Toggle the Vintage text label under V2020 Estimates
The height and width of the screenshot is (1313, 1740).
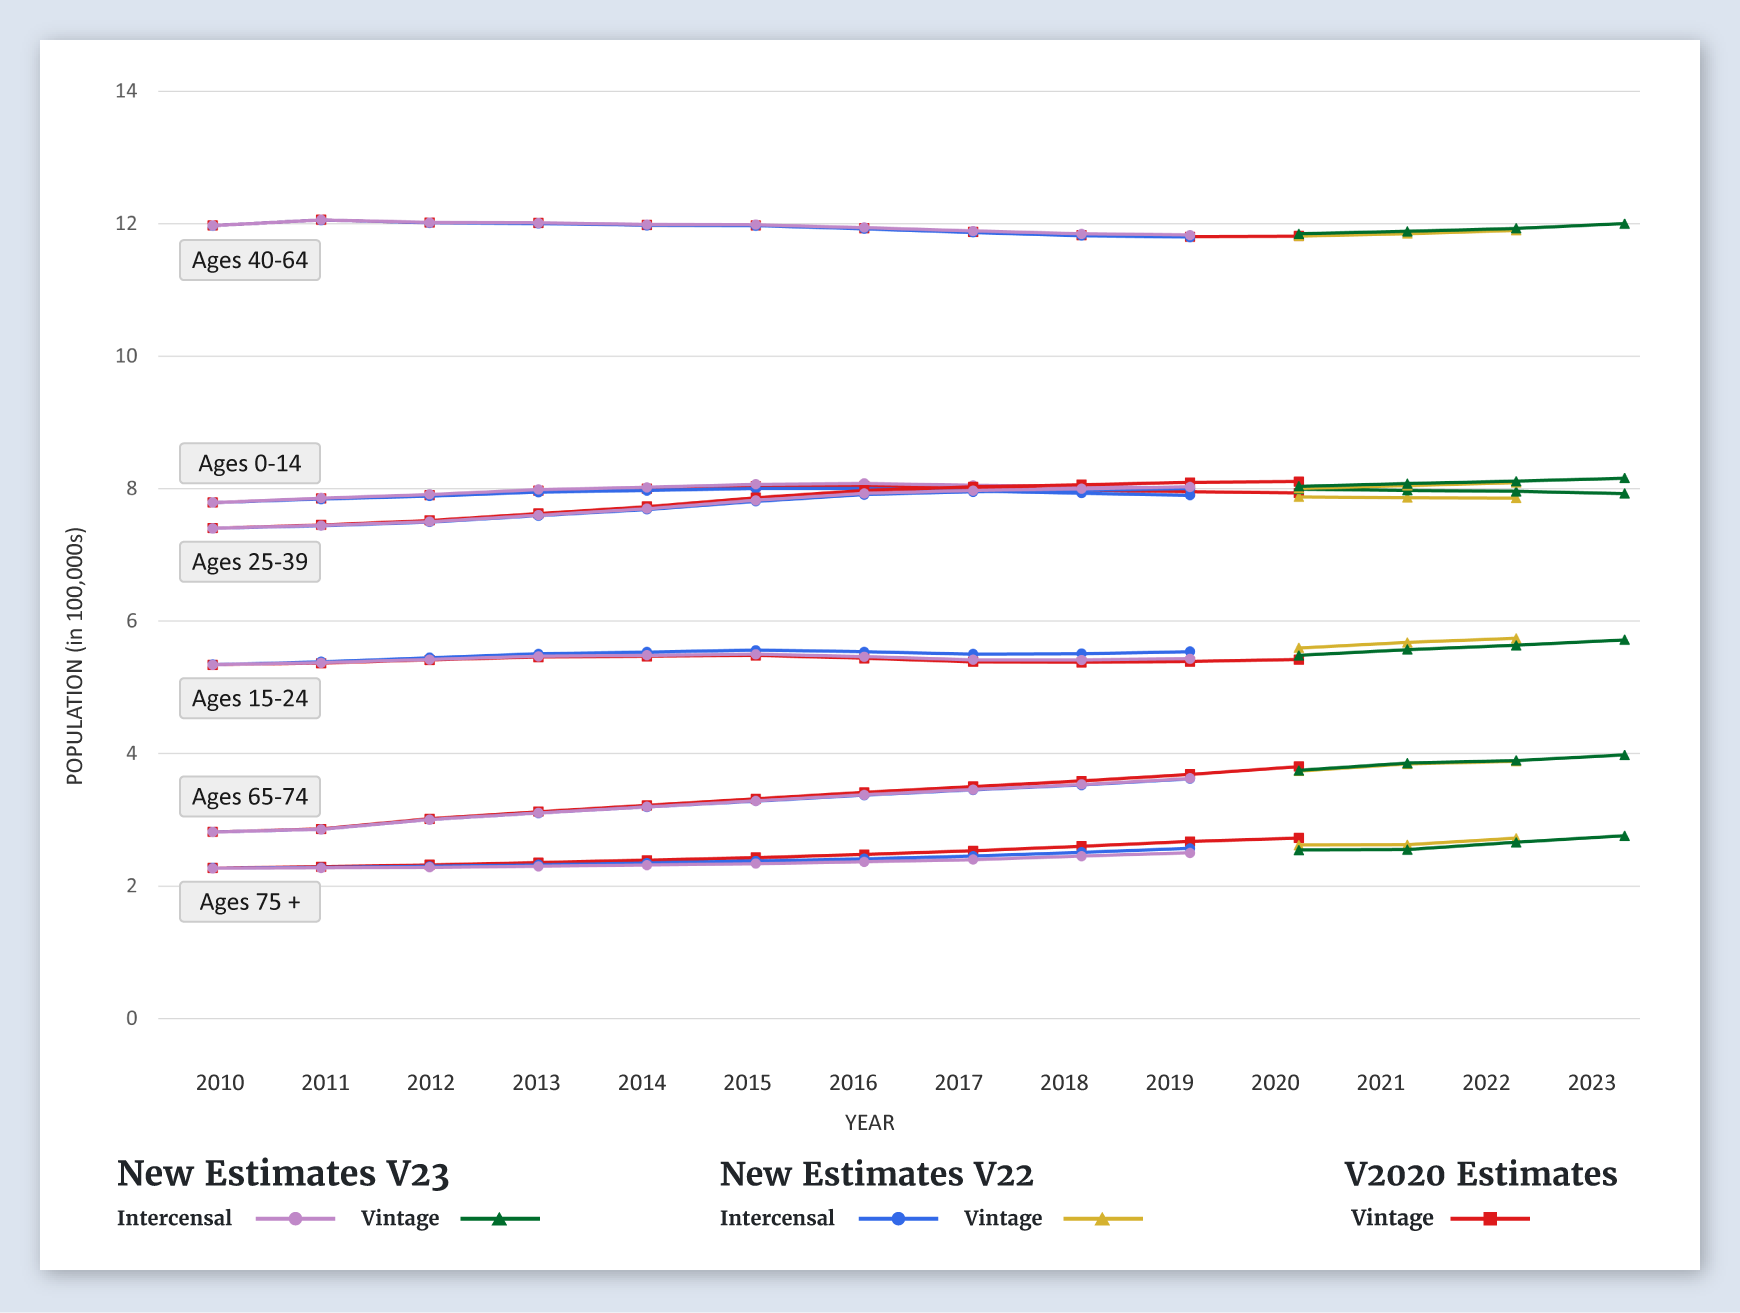pos(1392,1218)
